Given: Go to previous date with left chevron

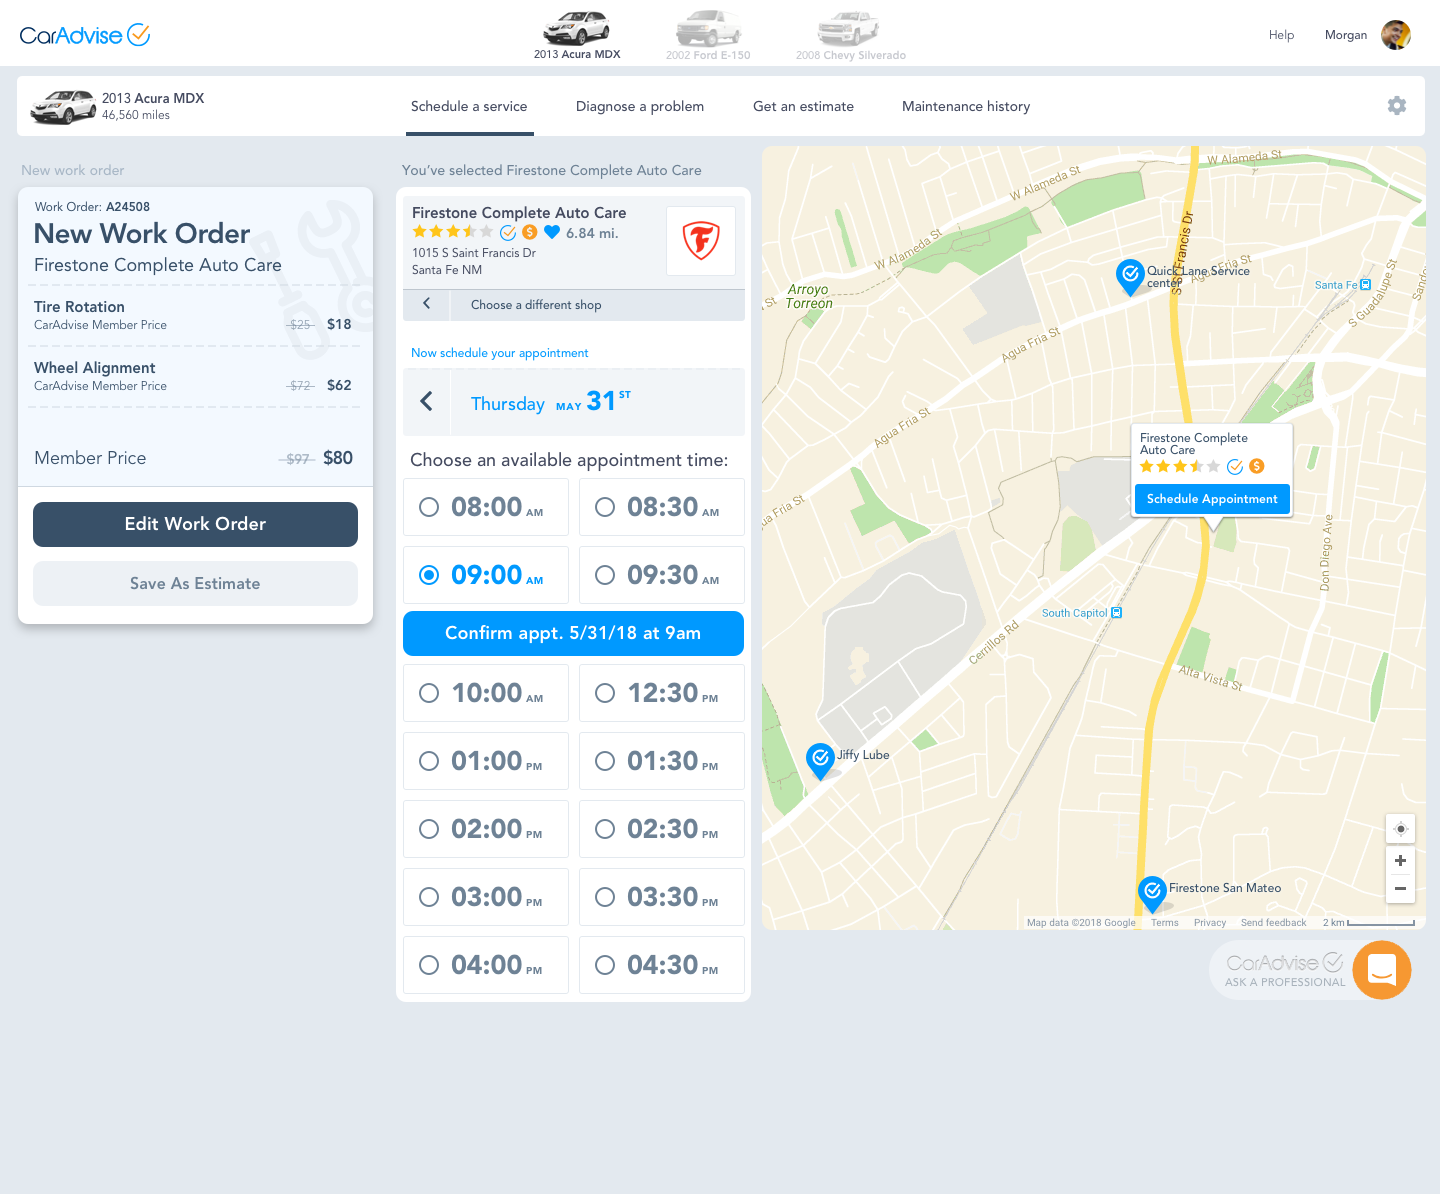Looking at the screenshot, I should coord(427,402).
